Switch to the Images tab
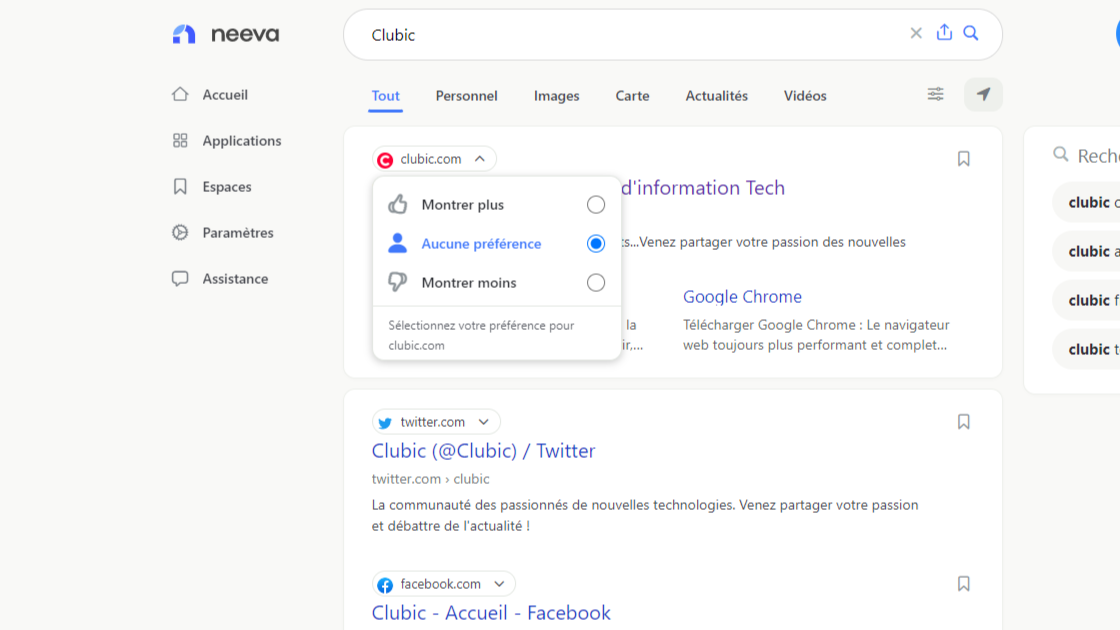 556,96
